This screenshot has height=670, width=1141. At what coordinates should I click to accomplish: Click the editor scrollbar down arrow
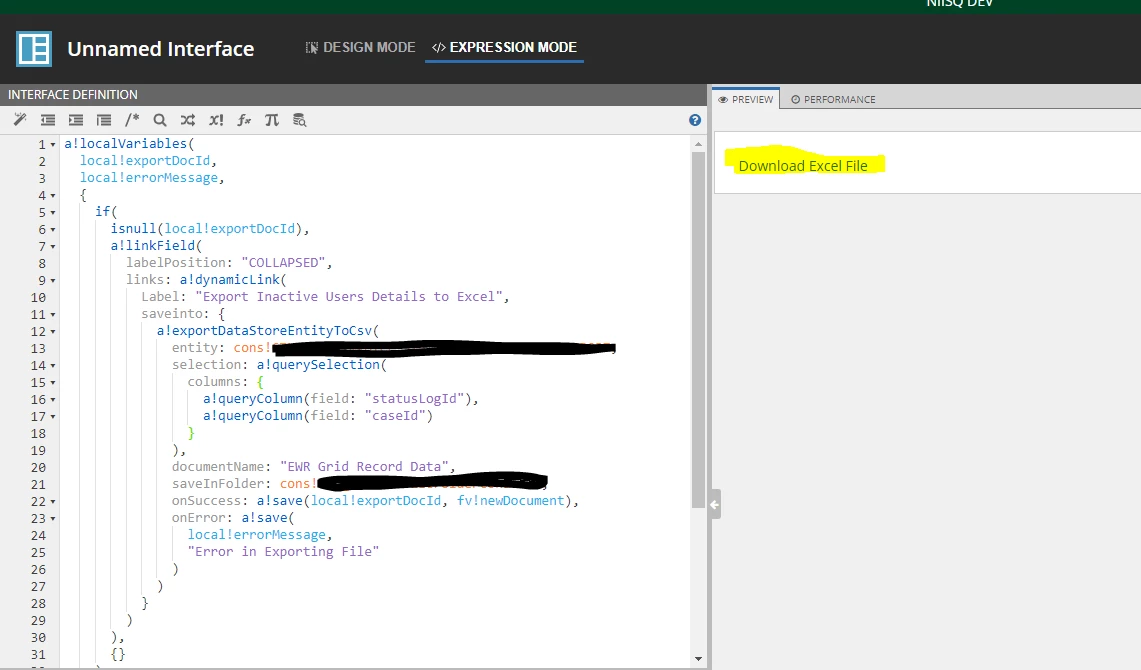click(x=698, y=659)
